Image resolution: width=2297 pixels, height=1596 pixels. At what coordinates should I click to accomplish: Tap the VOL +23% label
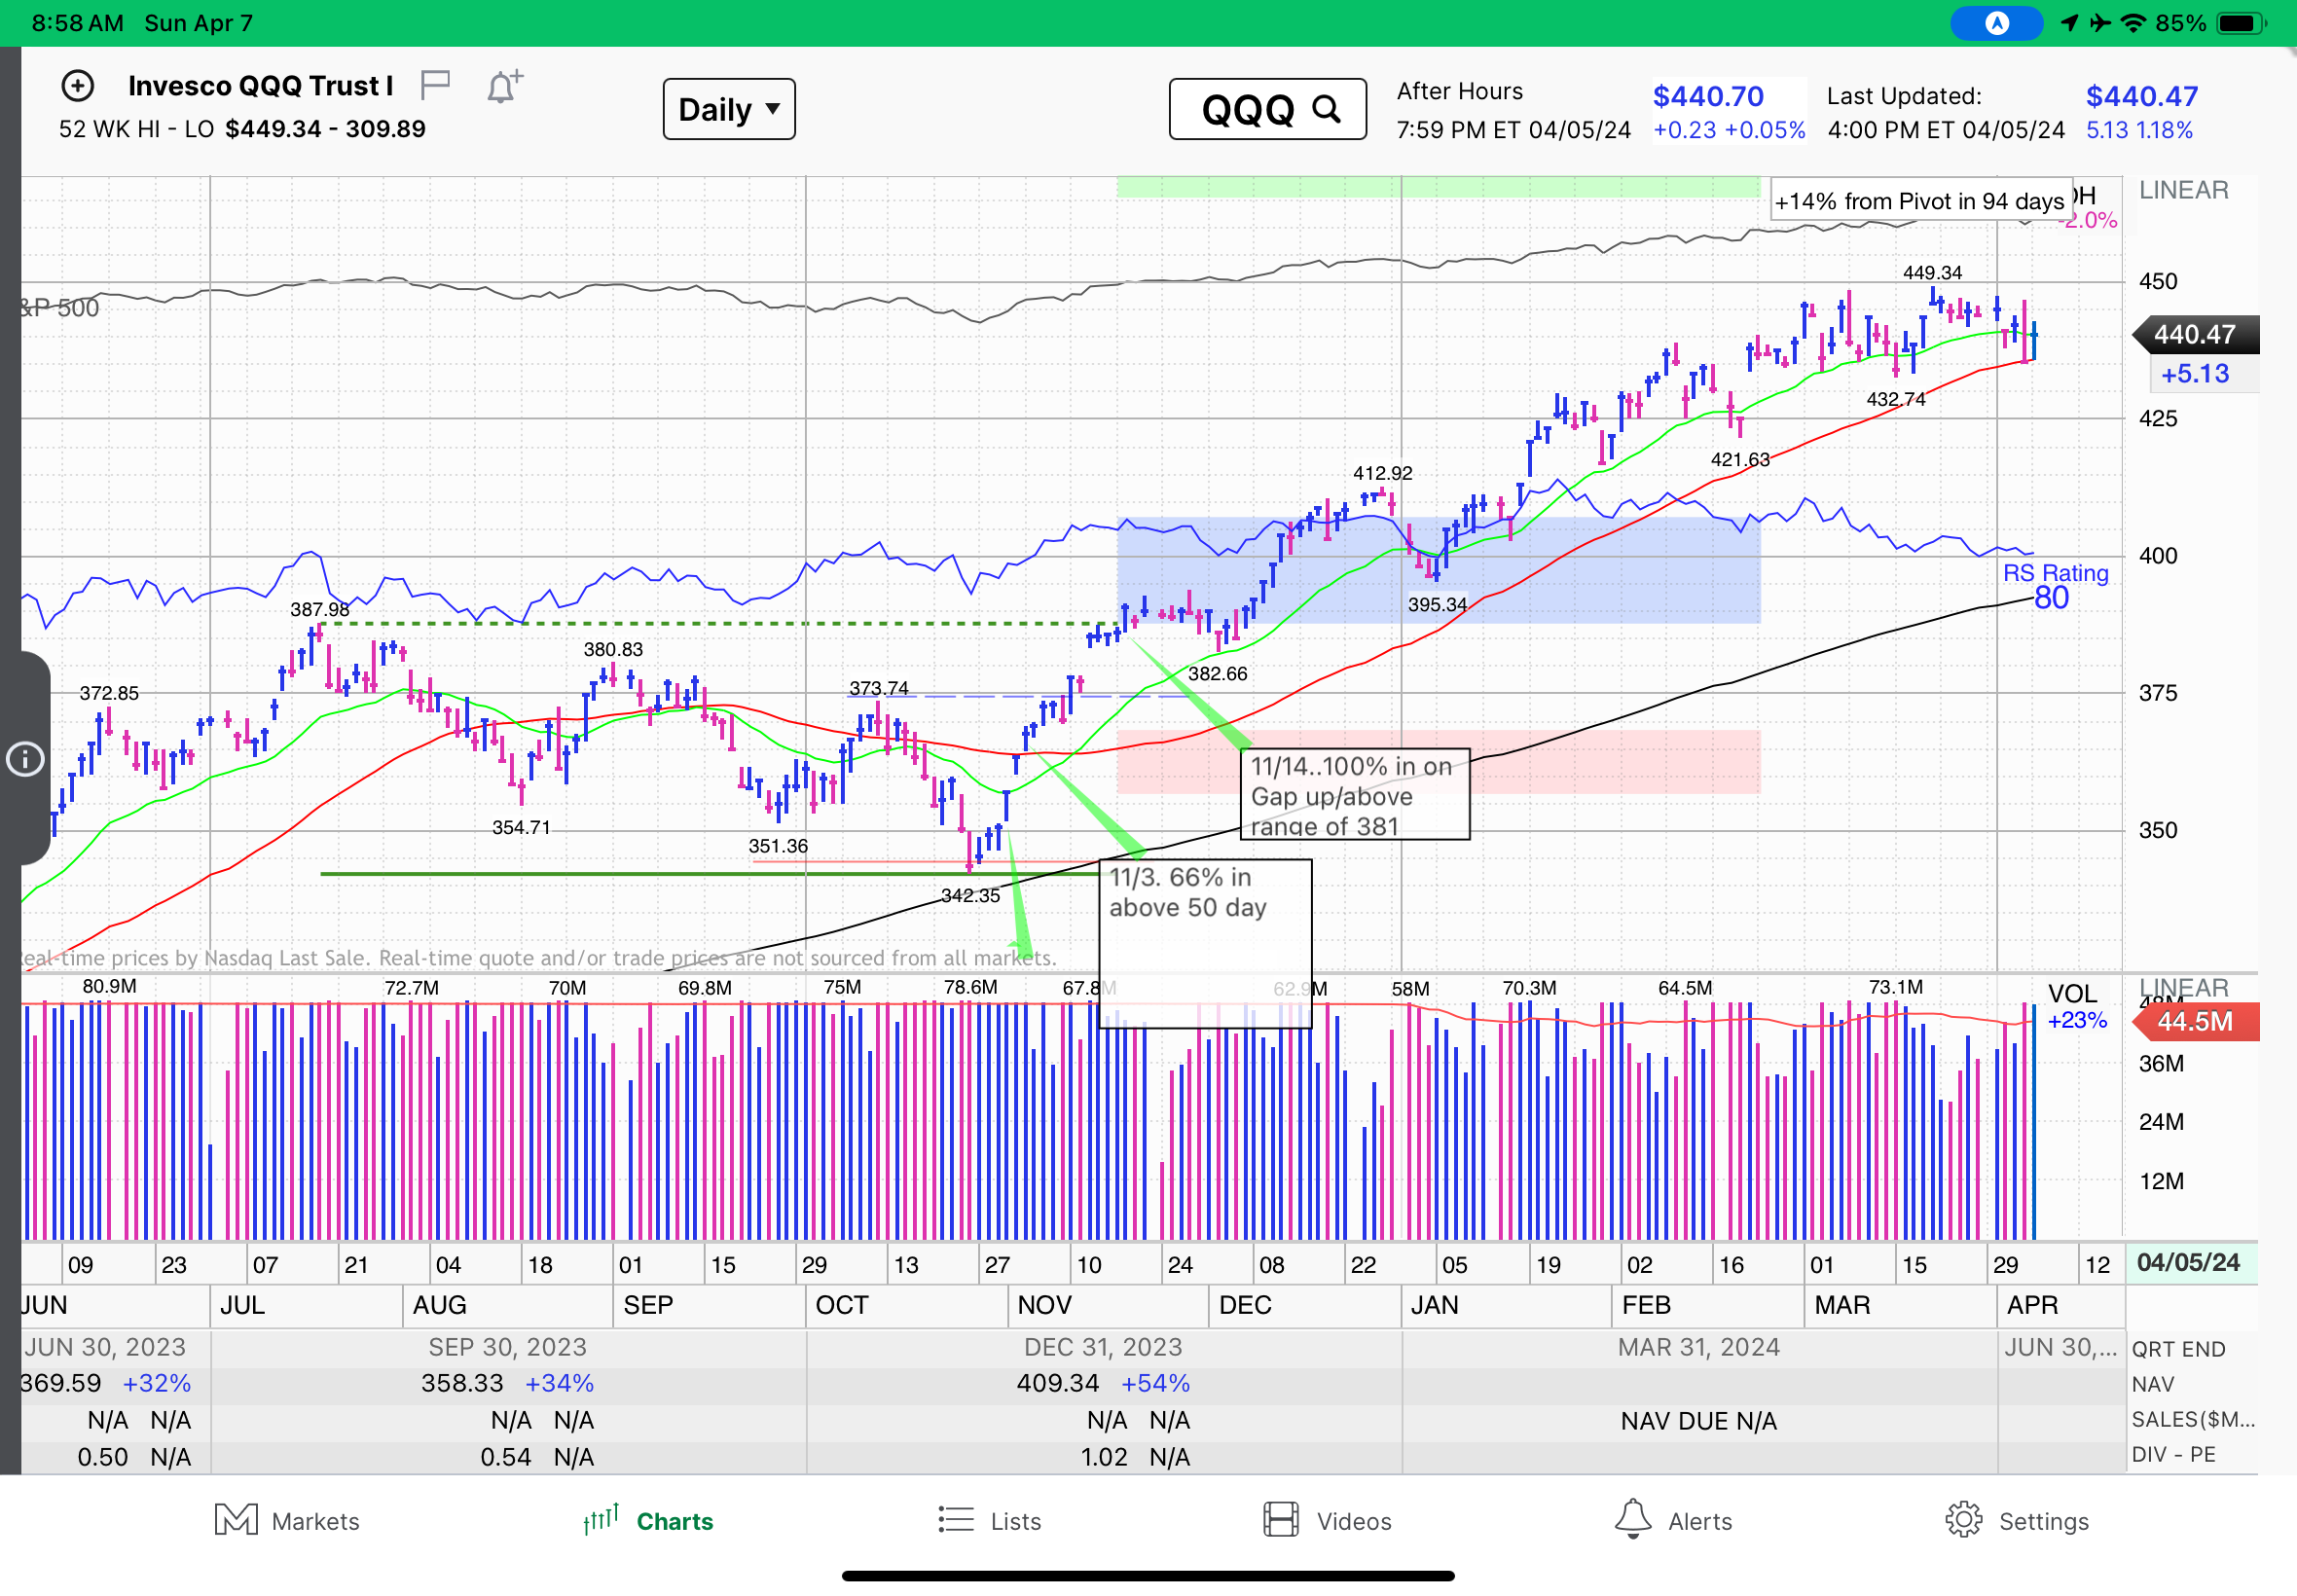coord(2076,1007)
